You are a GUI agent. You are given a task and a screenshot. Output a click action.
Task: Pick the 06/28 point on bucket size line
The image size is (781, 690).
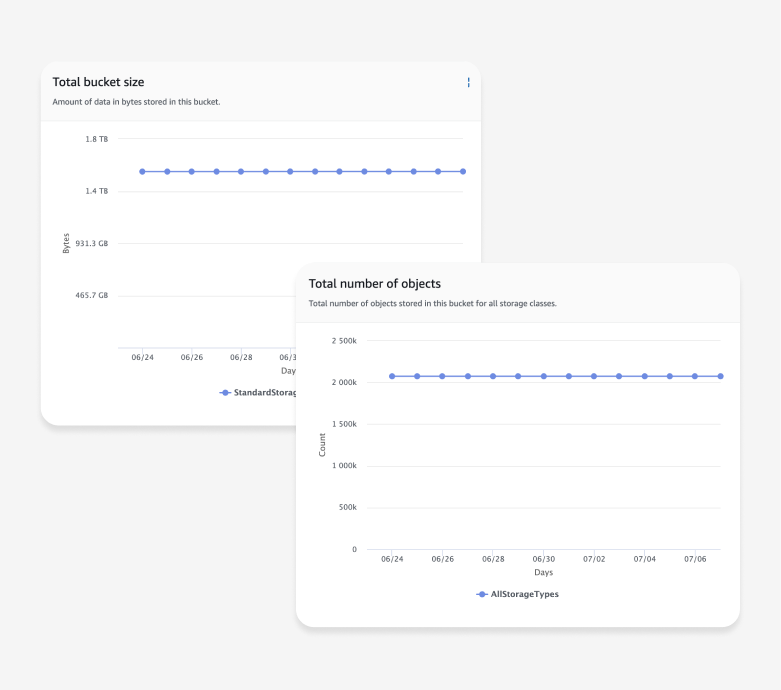(x=241, y=171)
